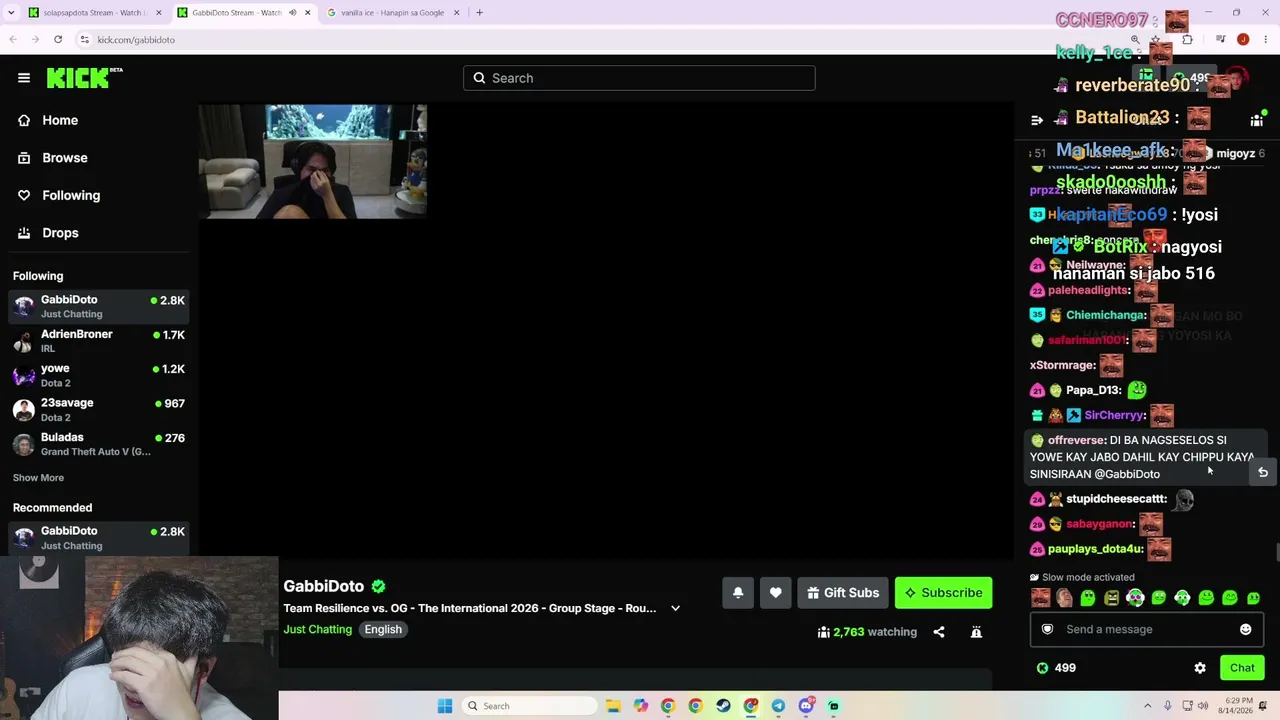Open the chat user list icon
The image size is (1280, 720).
point(1257,120)
